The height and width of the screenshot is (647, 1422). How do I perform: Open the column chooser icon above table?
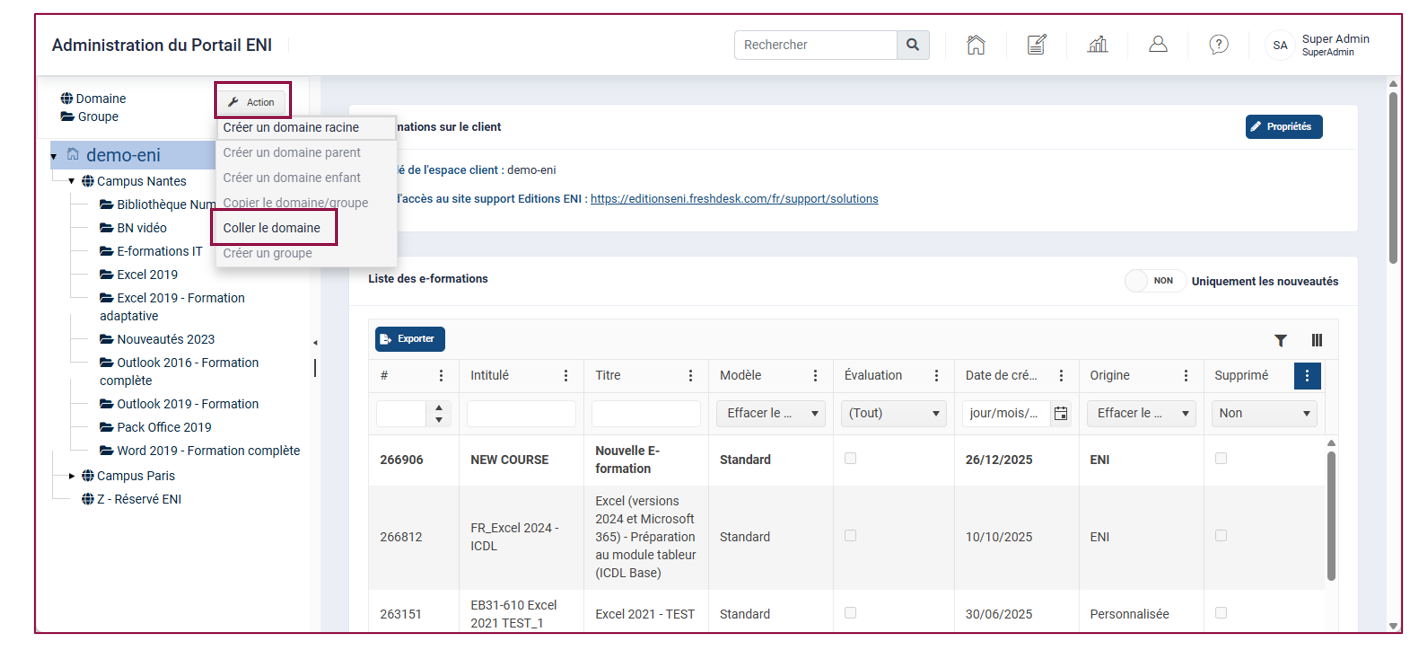click(x=1317, y=340)
